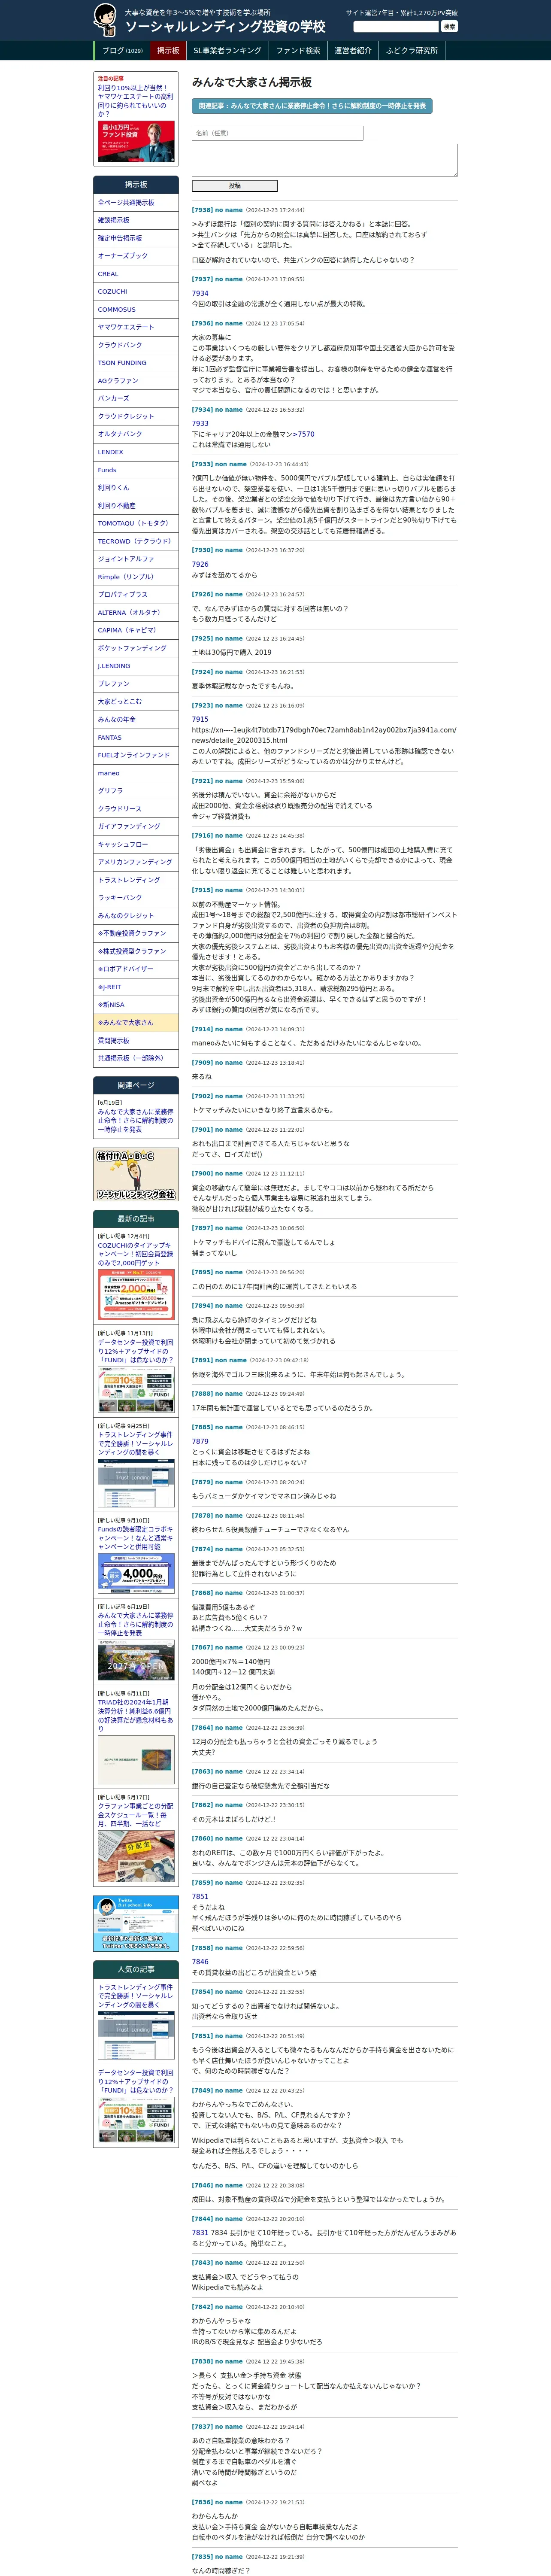Screen dimensions: 551x2576
Task: Click the ソーシャルレンディング会社 格付け banner
Action: 136,1175
